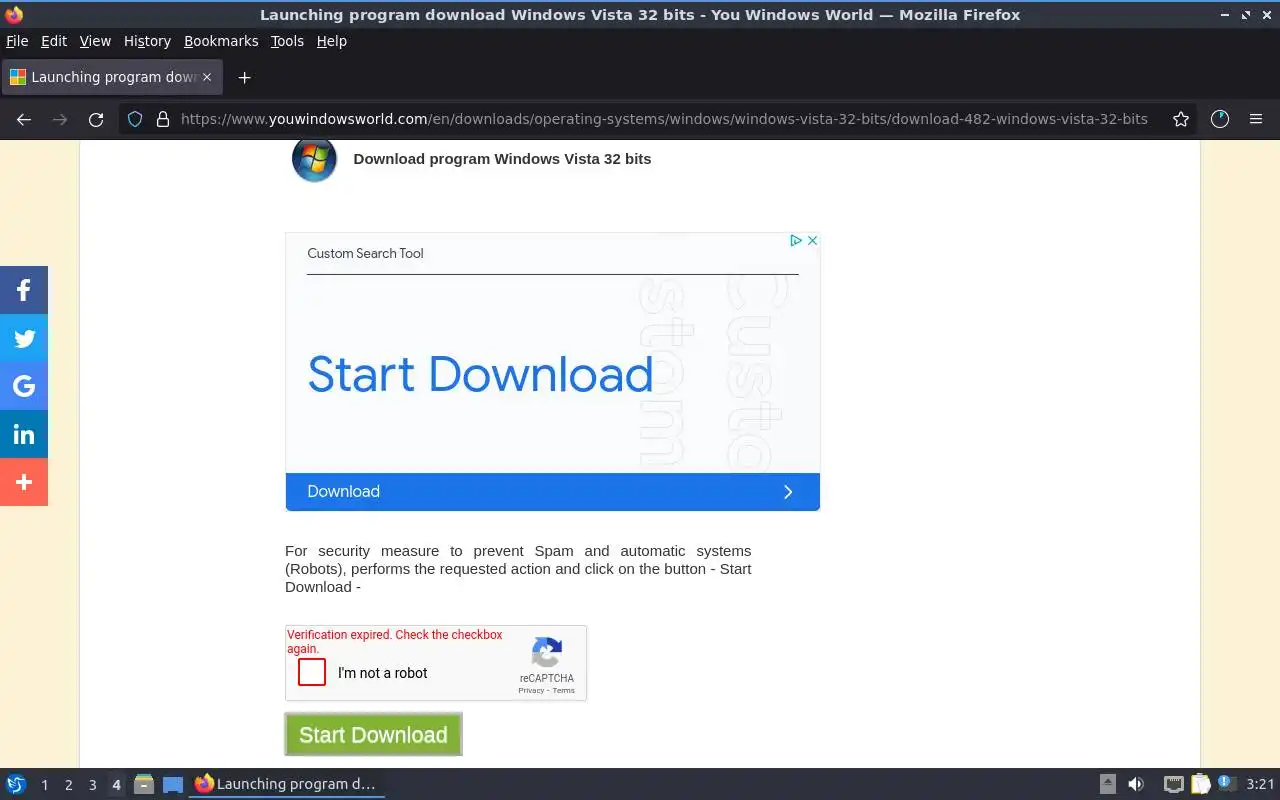Open Firefox hamburger application menu
The width and height of the screenshot is (1280, 800).
[1256, 119]
